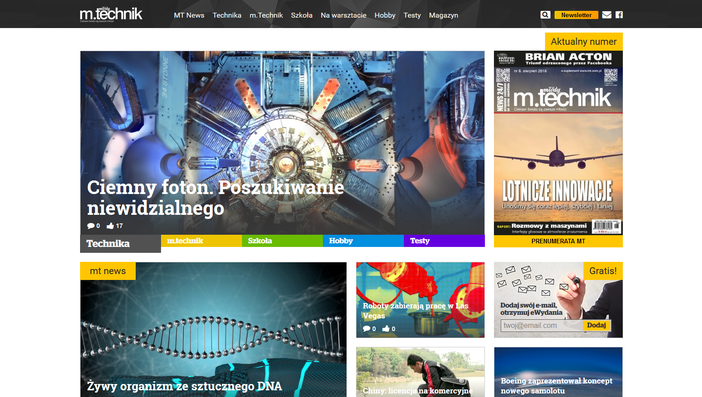Select the green Szkoła slider tab
This screenshot has width=702, height=397.
click(x=283, y=241)
